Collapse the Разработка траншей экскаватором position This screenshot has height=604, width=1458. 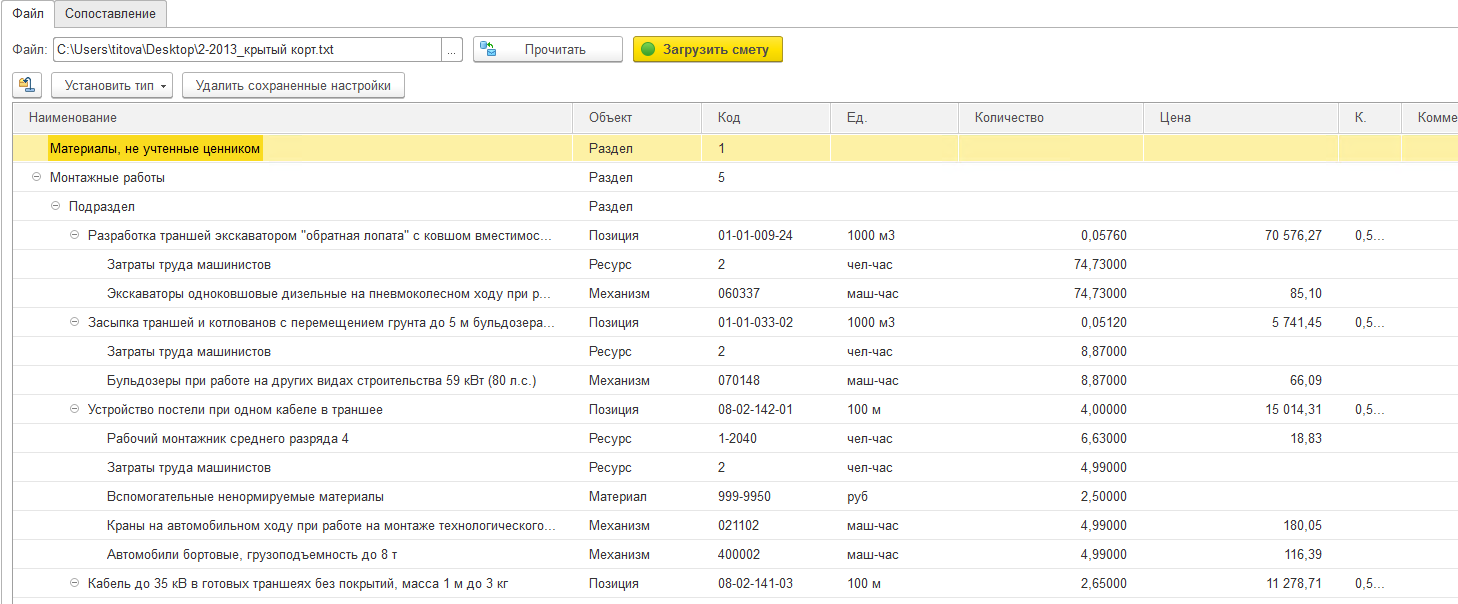(74, 235)
